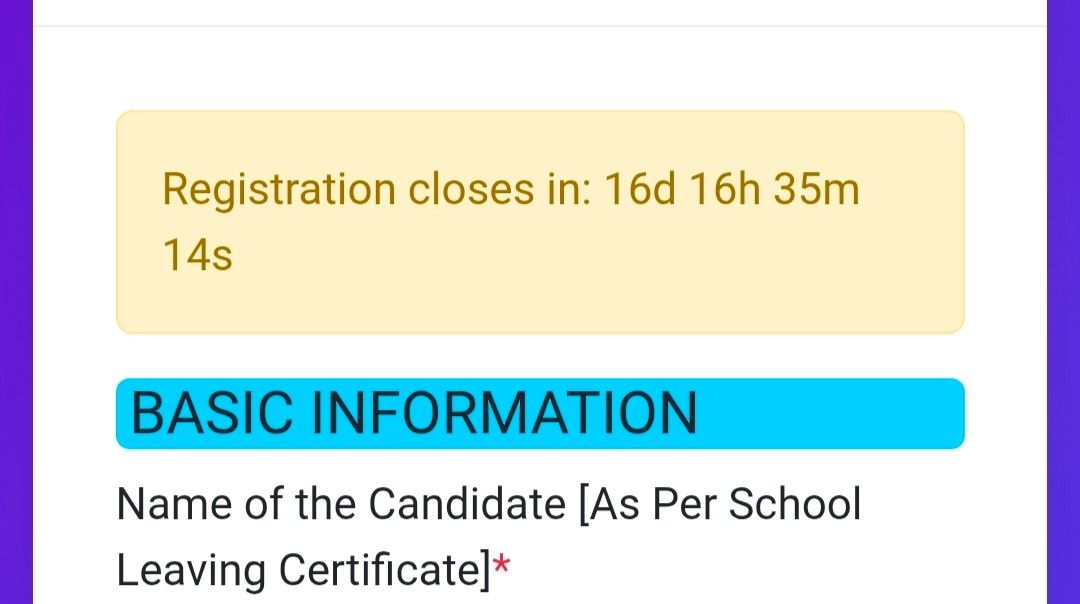
Task: Select the left purple page border
Action: (x=14, y=300)
